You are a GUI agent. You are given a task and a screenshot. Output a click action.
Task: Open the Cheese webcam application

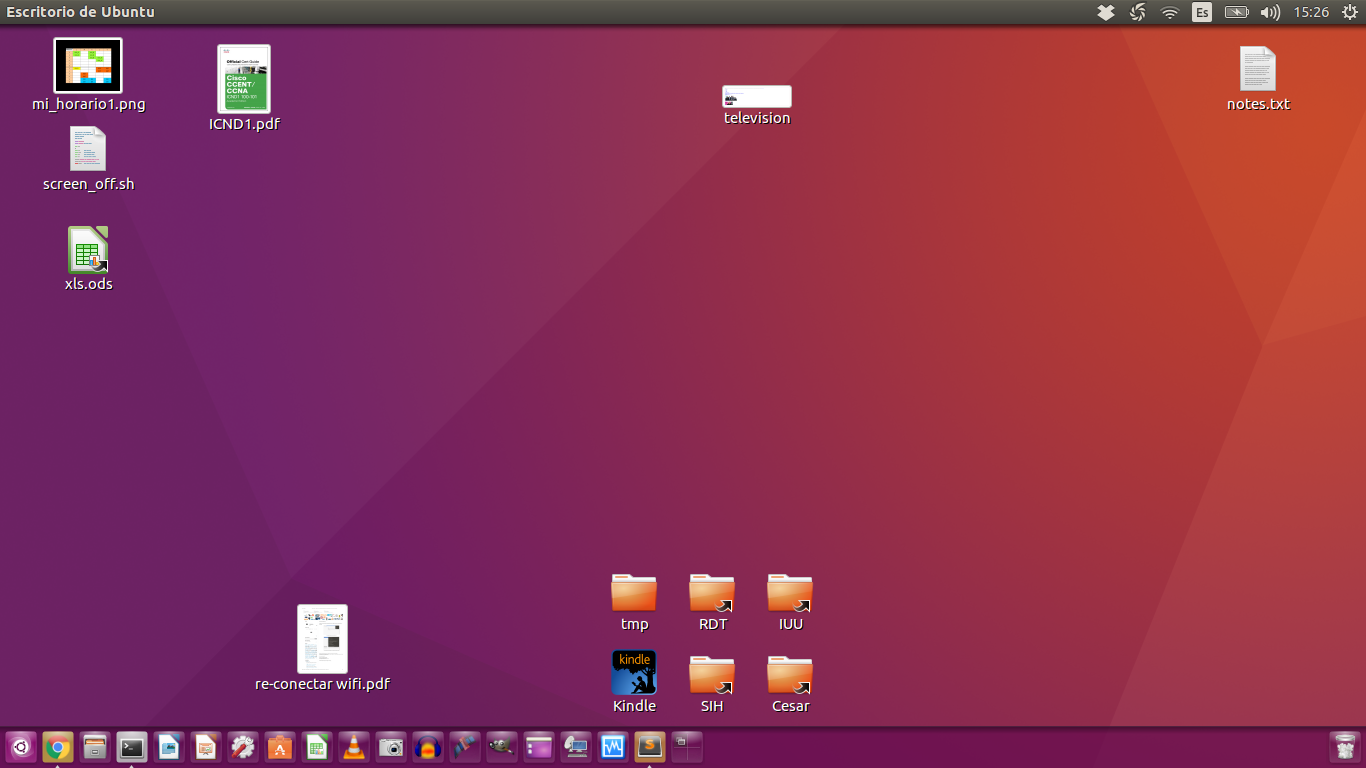(x=391, y=747)
